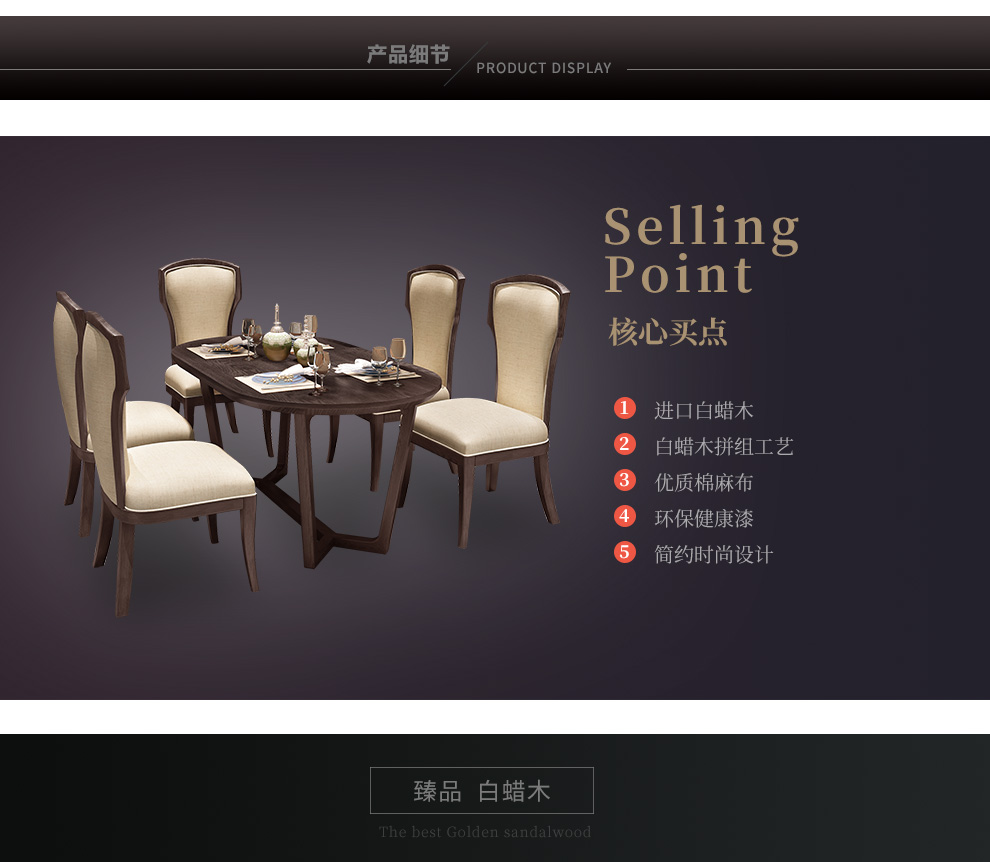990x862 pixels.
Task: Click the red number 4 badge
Action: [x=624, y=516]
